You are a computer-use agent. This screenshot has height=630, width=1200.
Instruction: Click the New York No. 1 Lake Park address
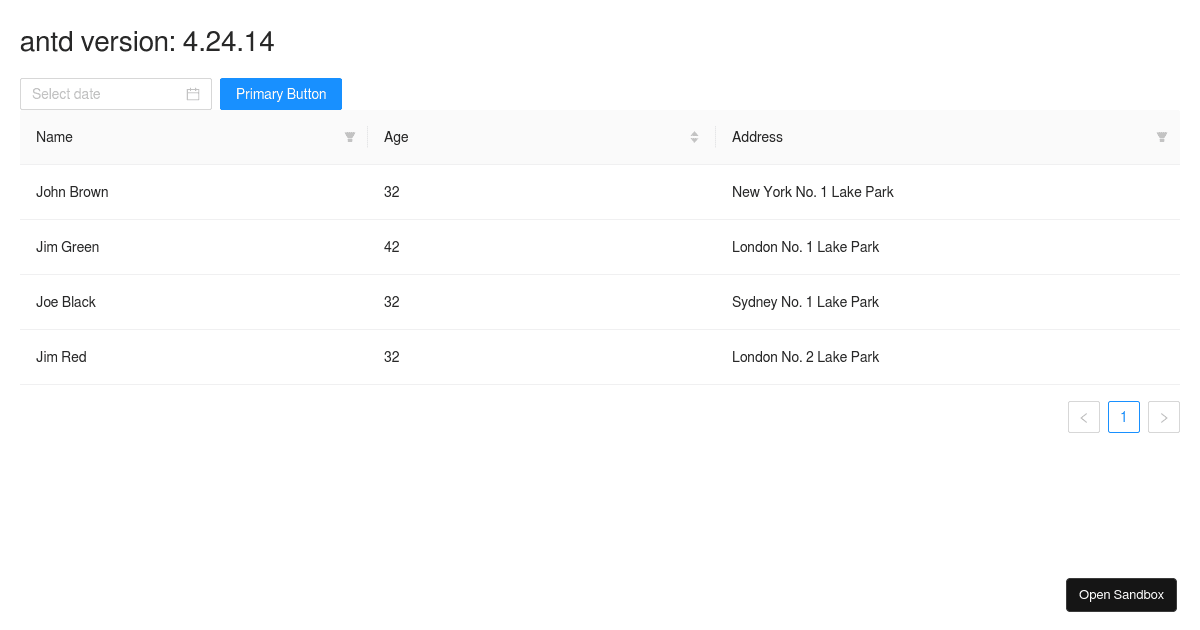coord(812,192)
